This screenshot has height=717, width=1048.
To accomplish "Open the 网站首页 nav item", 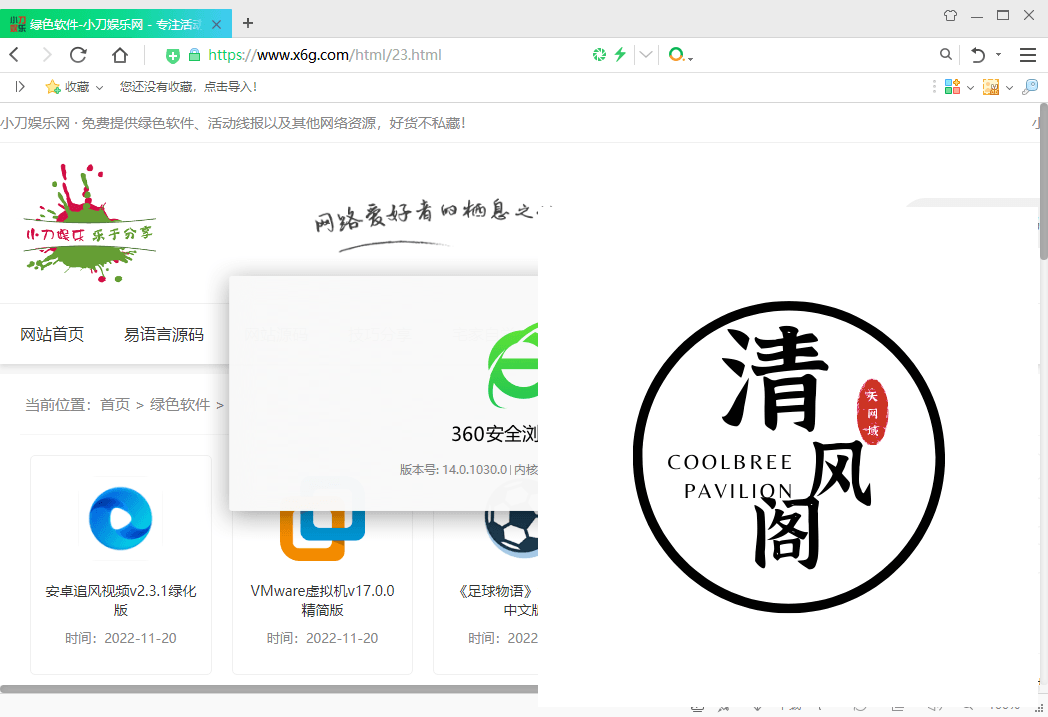I will point(52,334).
